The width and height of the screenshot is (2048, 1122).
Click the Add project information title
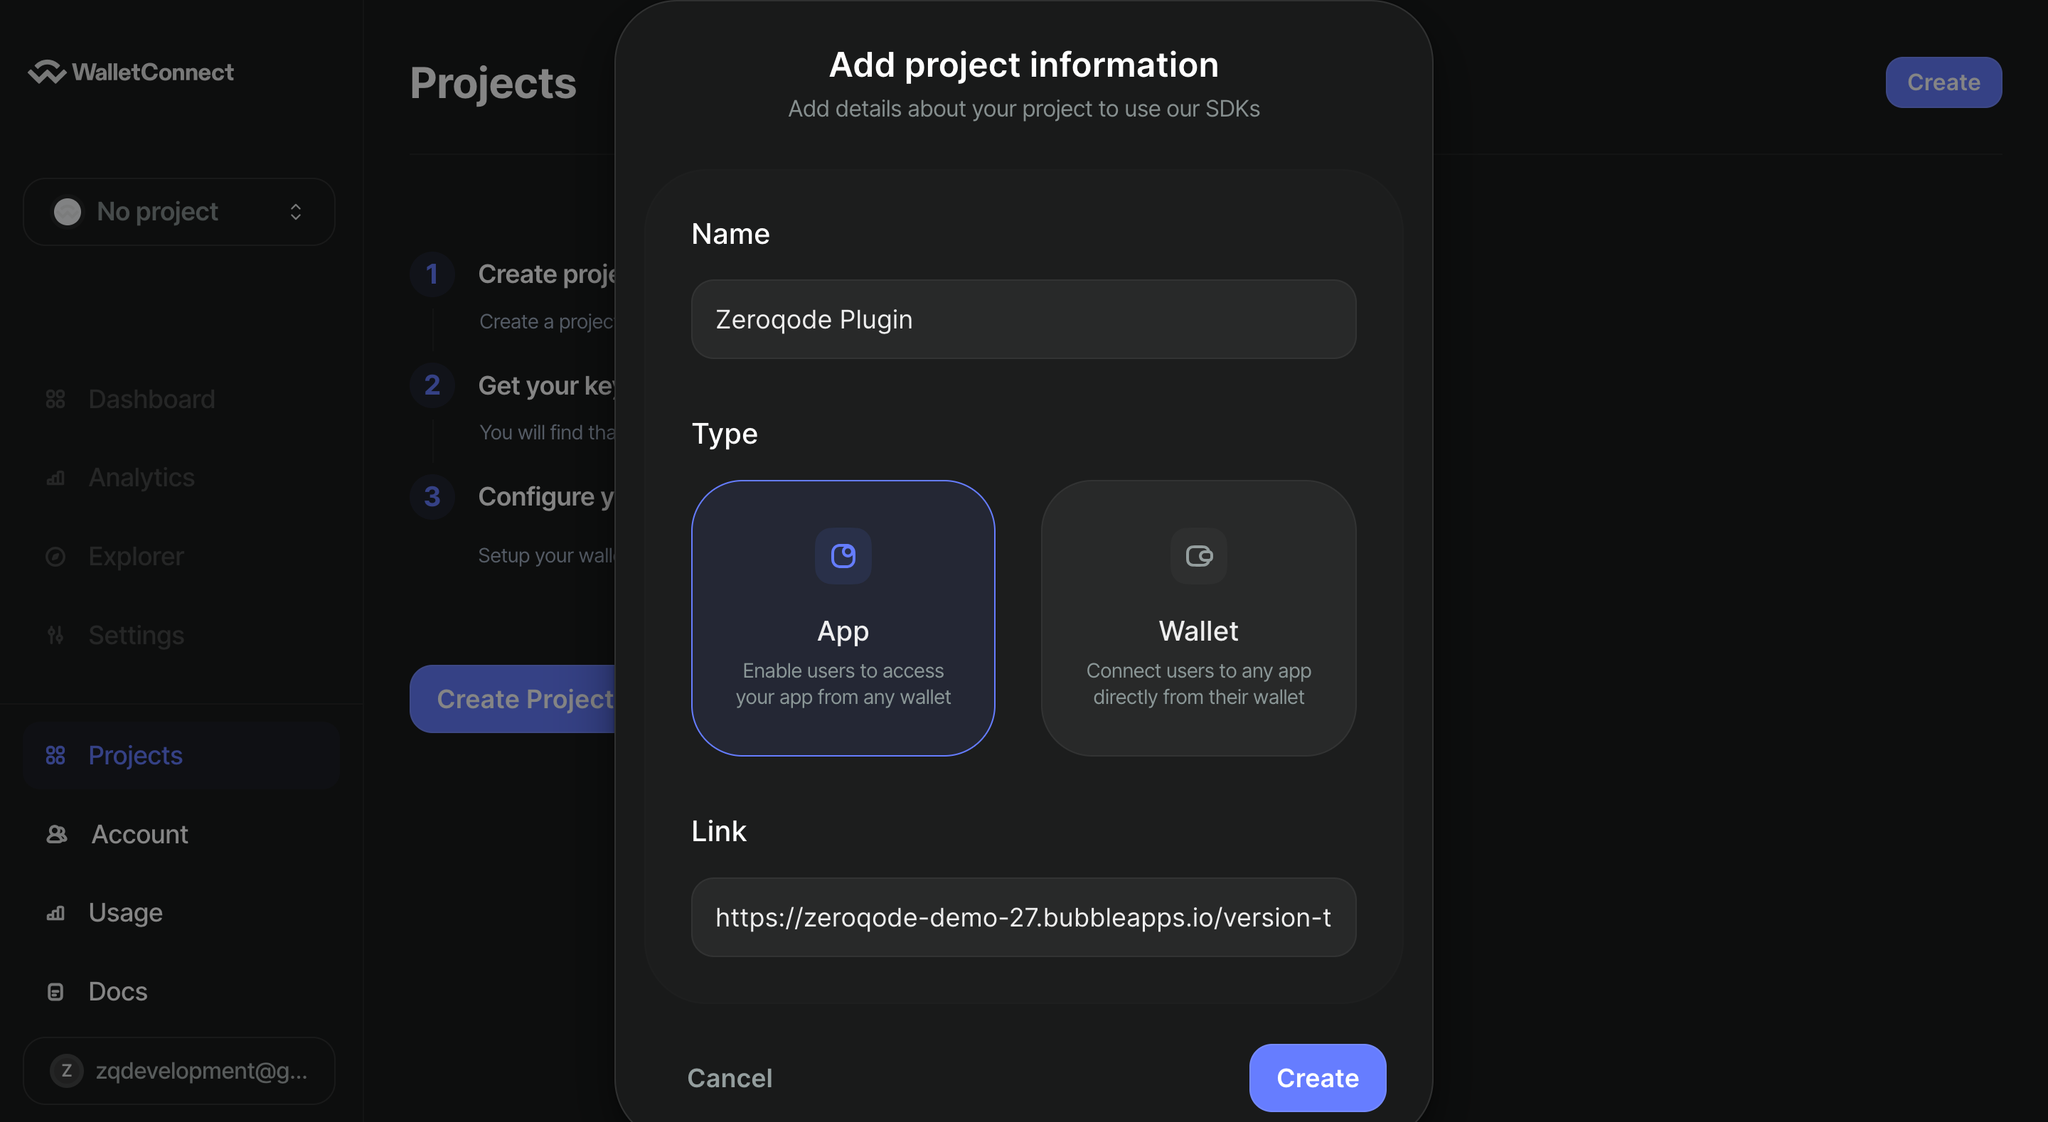click(x=1024, y=65)
